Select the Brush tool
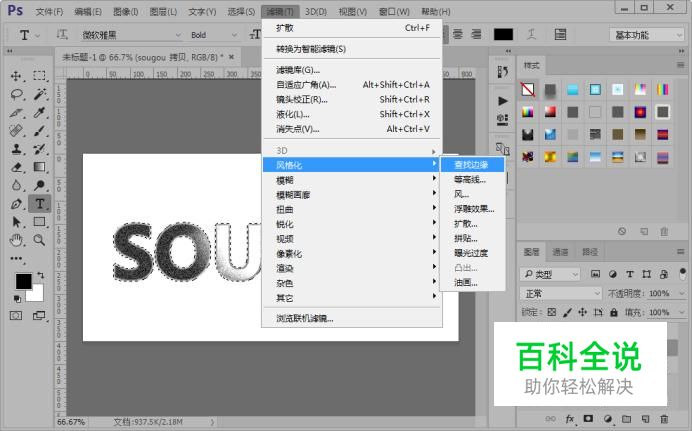692x431 pixels. pyautogui.click(x=39, y=131)
